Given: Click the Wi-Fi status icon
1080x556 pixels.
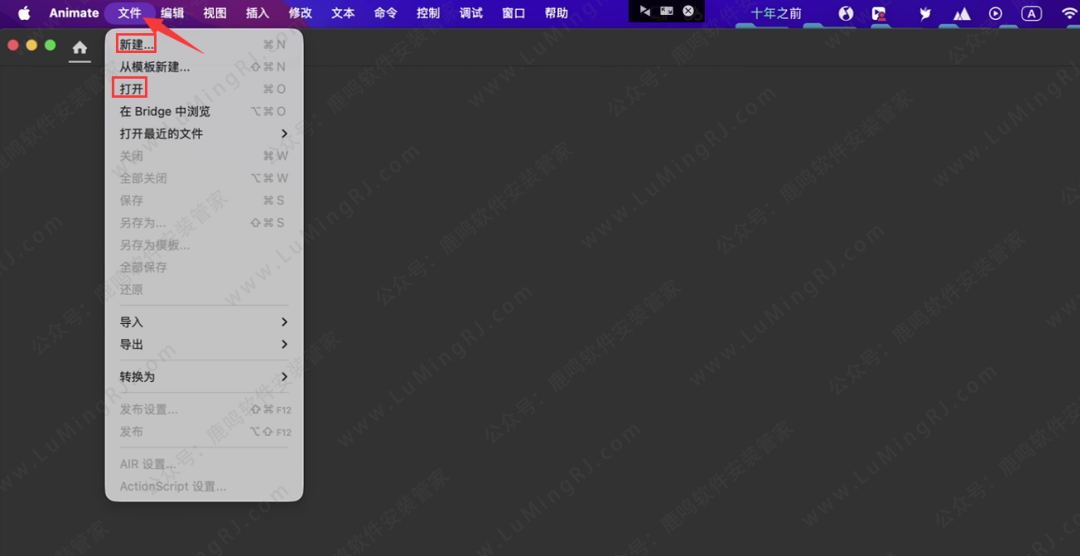Looking at the screenshot, I should coord(1068,13).
